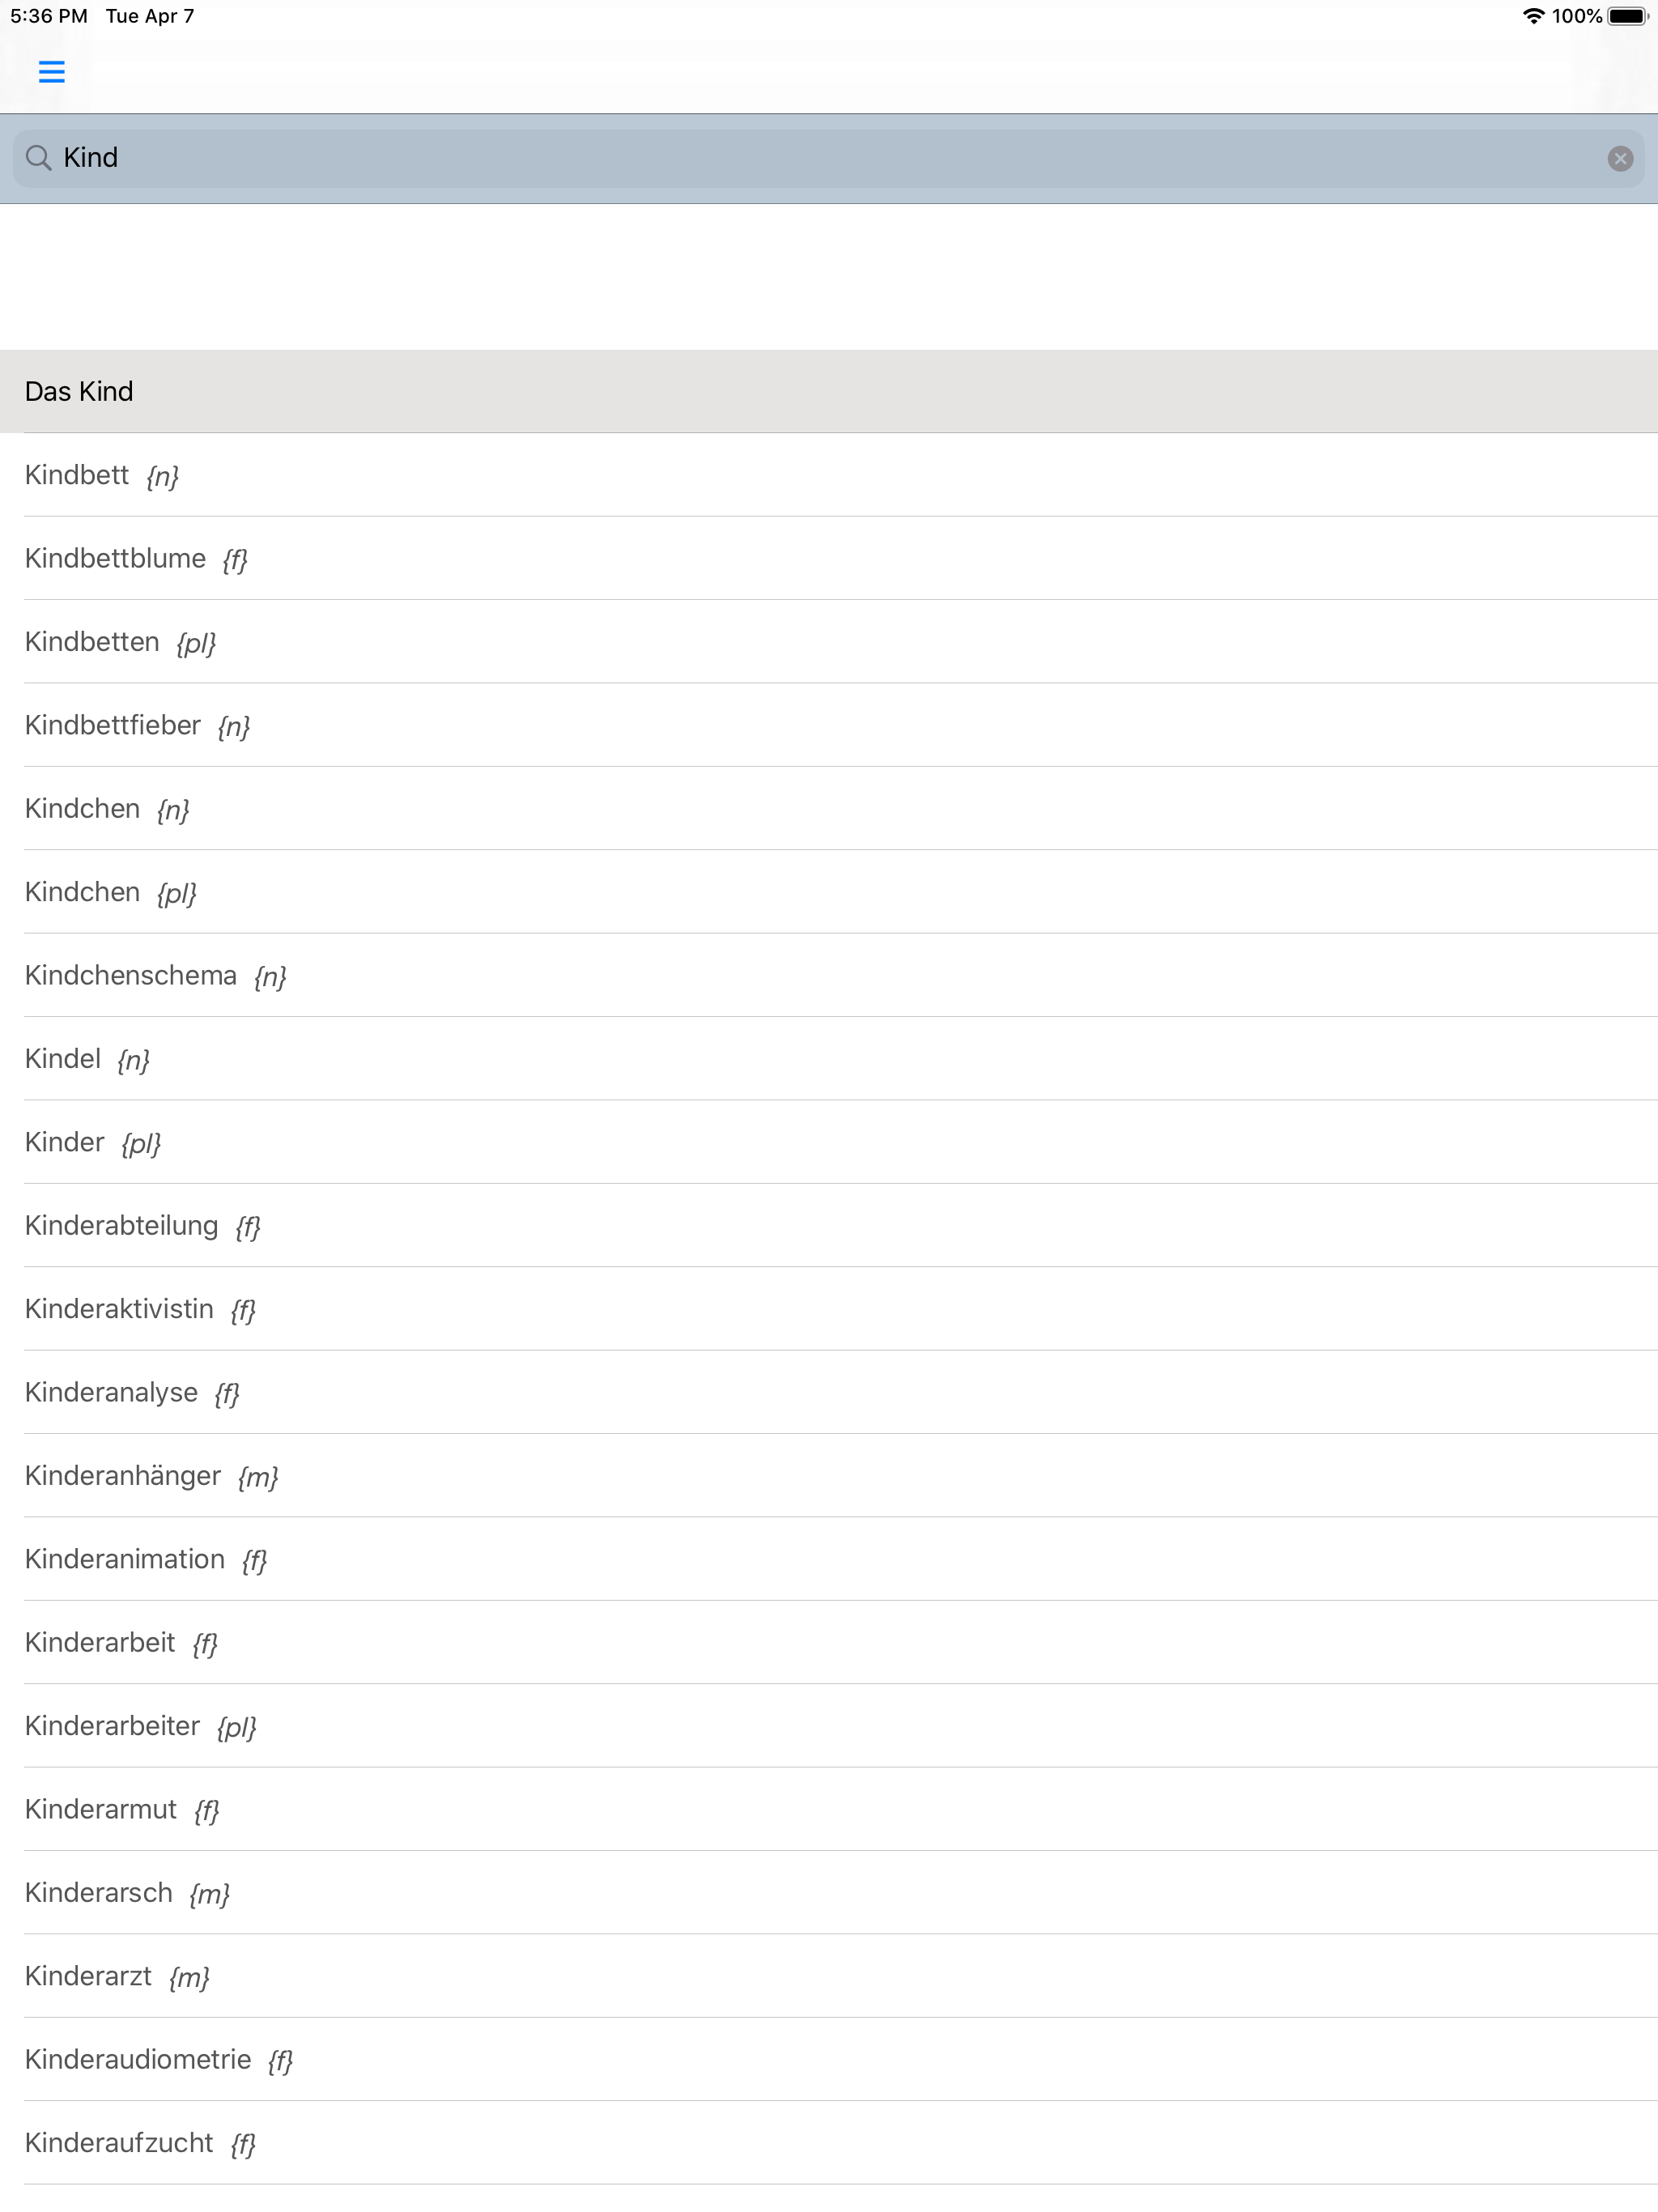Open the Kinderanhänger entry
The image size is (1658, 2212).
(x=122, y=1475)
